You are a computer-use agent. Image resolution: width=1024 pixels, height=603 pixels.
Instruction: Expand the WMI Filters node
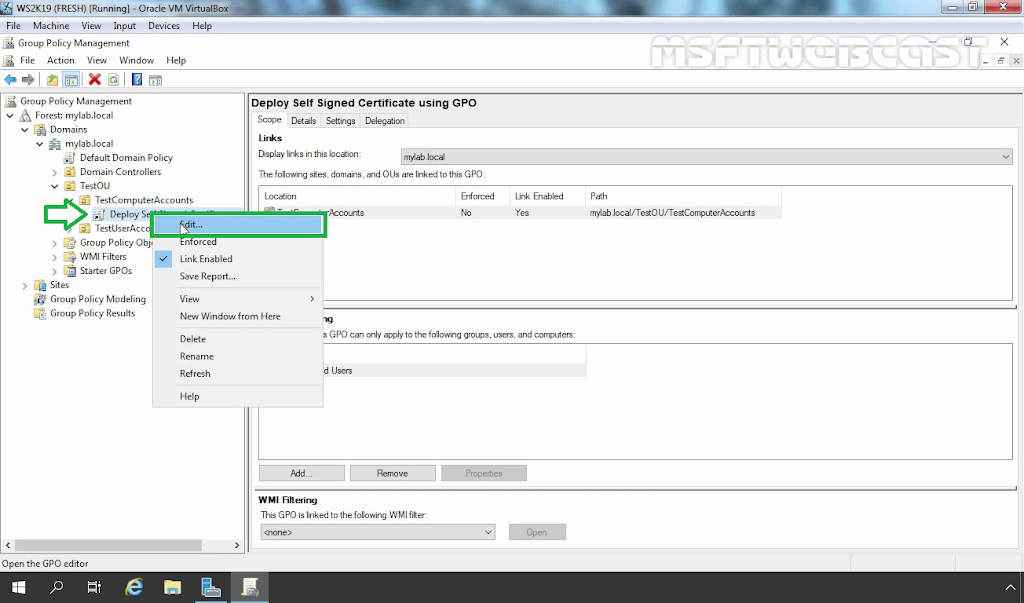pos(55,257)
